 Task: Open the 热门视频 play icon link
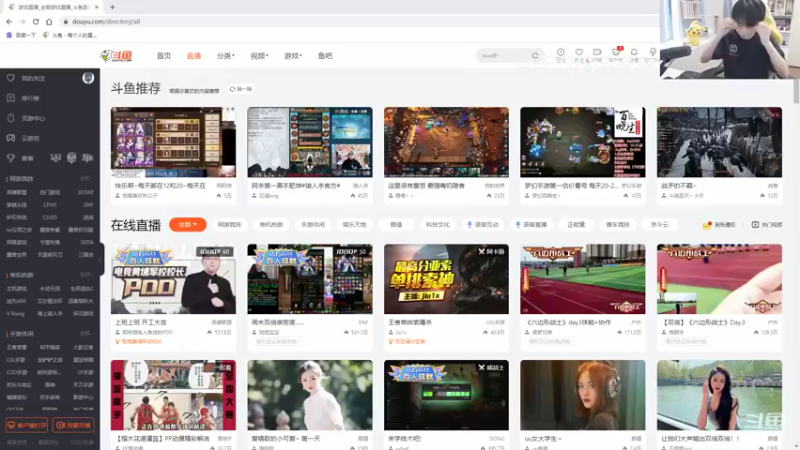767,224
